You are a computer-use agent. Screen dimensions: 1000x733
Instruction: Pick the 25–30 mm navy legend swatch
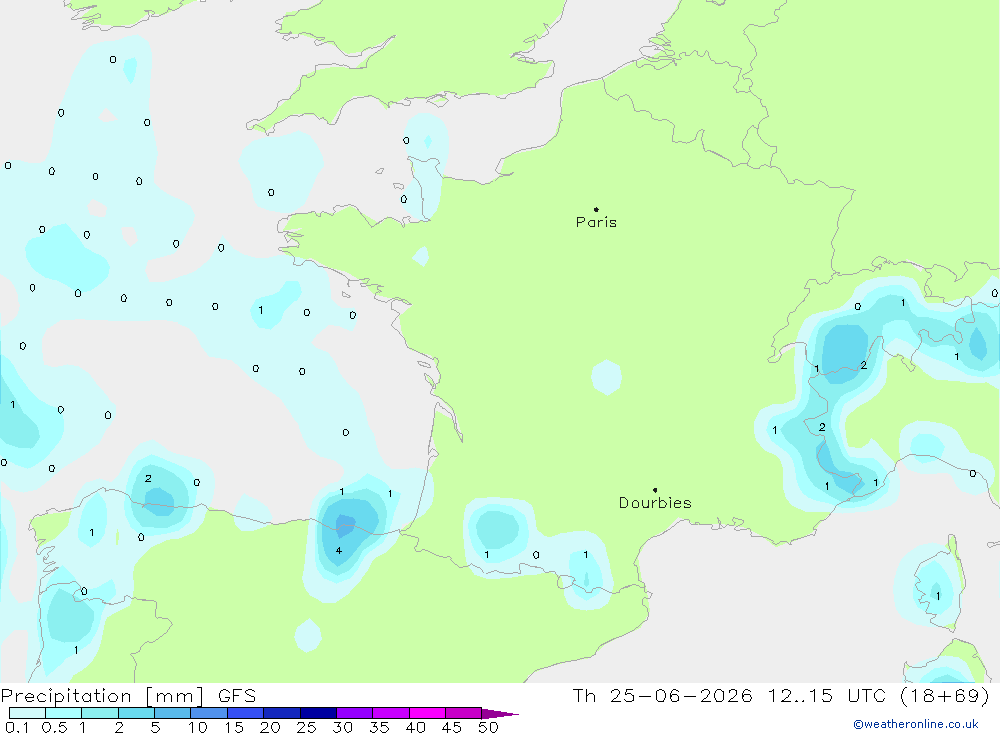(318, 713)
